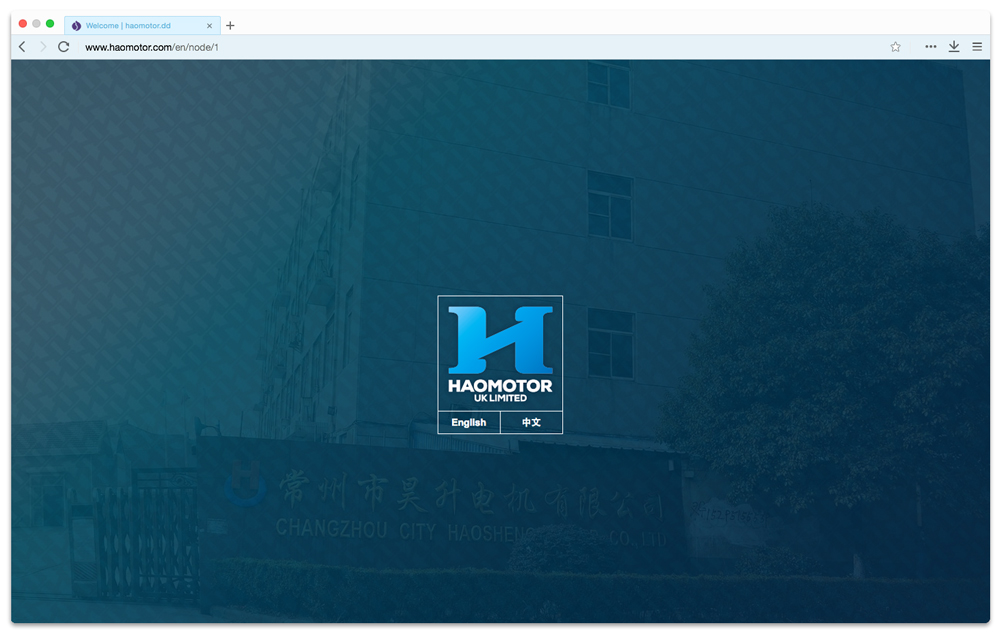Image resolution: width=1000 pixels, height=633 pixels.
Task: Bookmark this page with the star icon
Action: 895,47
